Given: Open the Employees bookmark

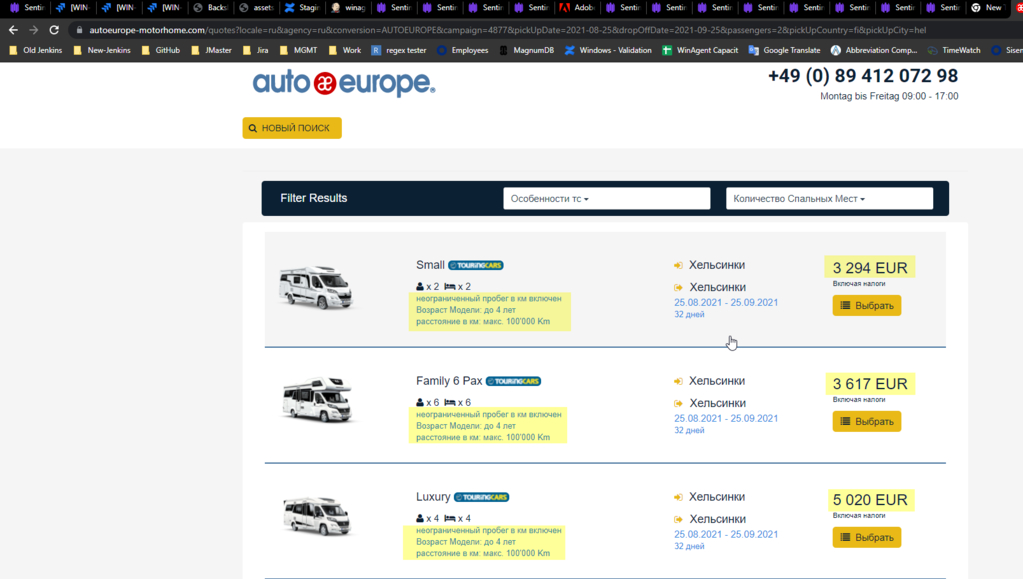Looking at the screenshot, I should 463,50.
